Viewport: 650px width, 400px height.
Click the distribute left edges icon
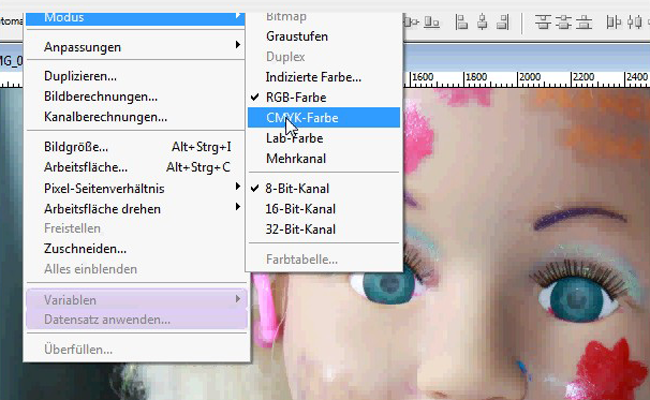point(614,22)
